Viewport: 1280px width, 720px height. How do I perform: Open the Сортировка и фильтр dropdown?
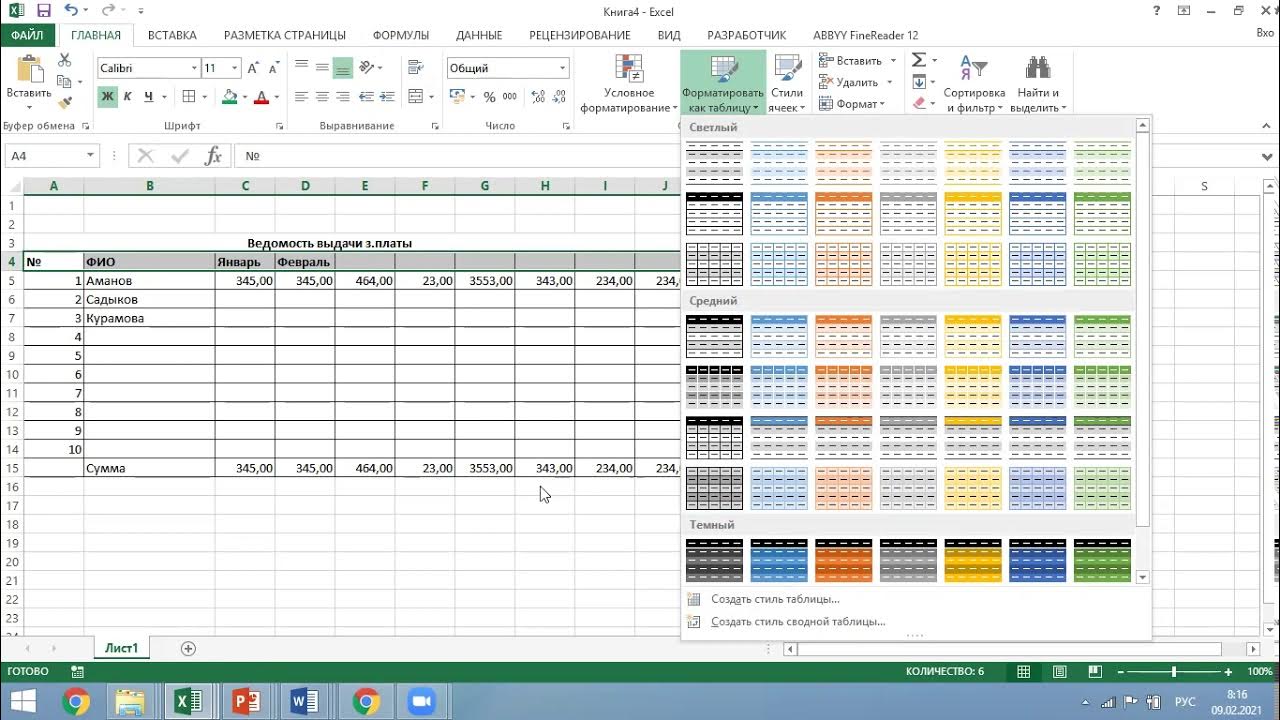973,83
